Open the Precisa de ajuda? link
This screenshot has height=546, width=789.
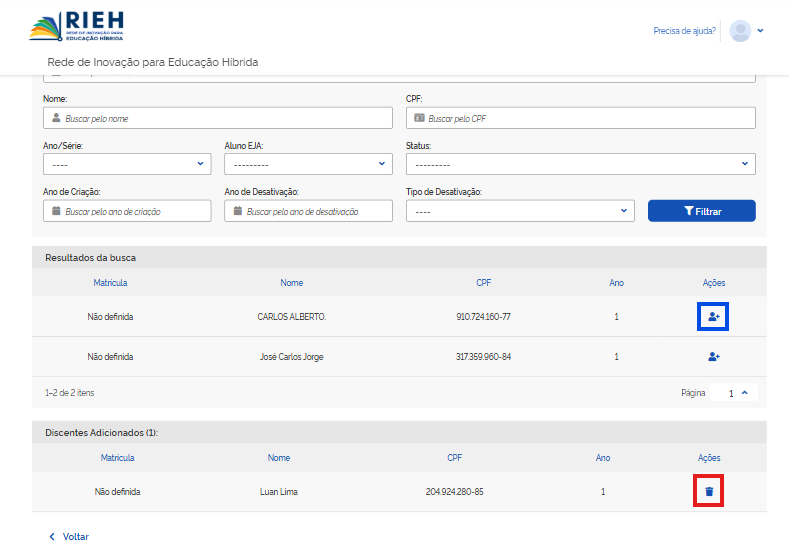(x=684, y=31)
